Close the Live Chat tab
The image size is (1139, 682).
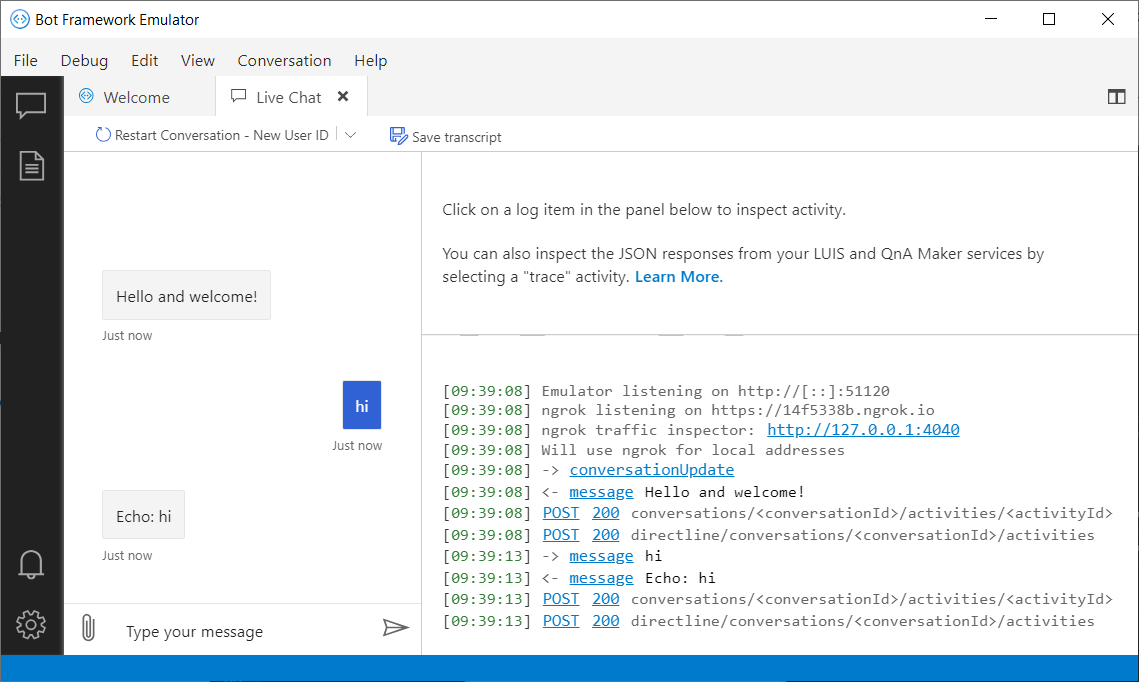point(343,96)
